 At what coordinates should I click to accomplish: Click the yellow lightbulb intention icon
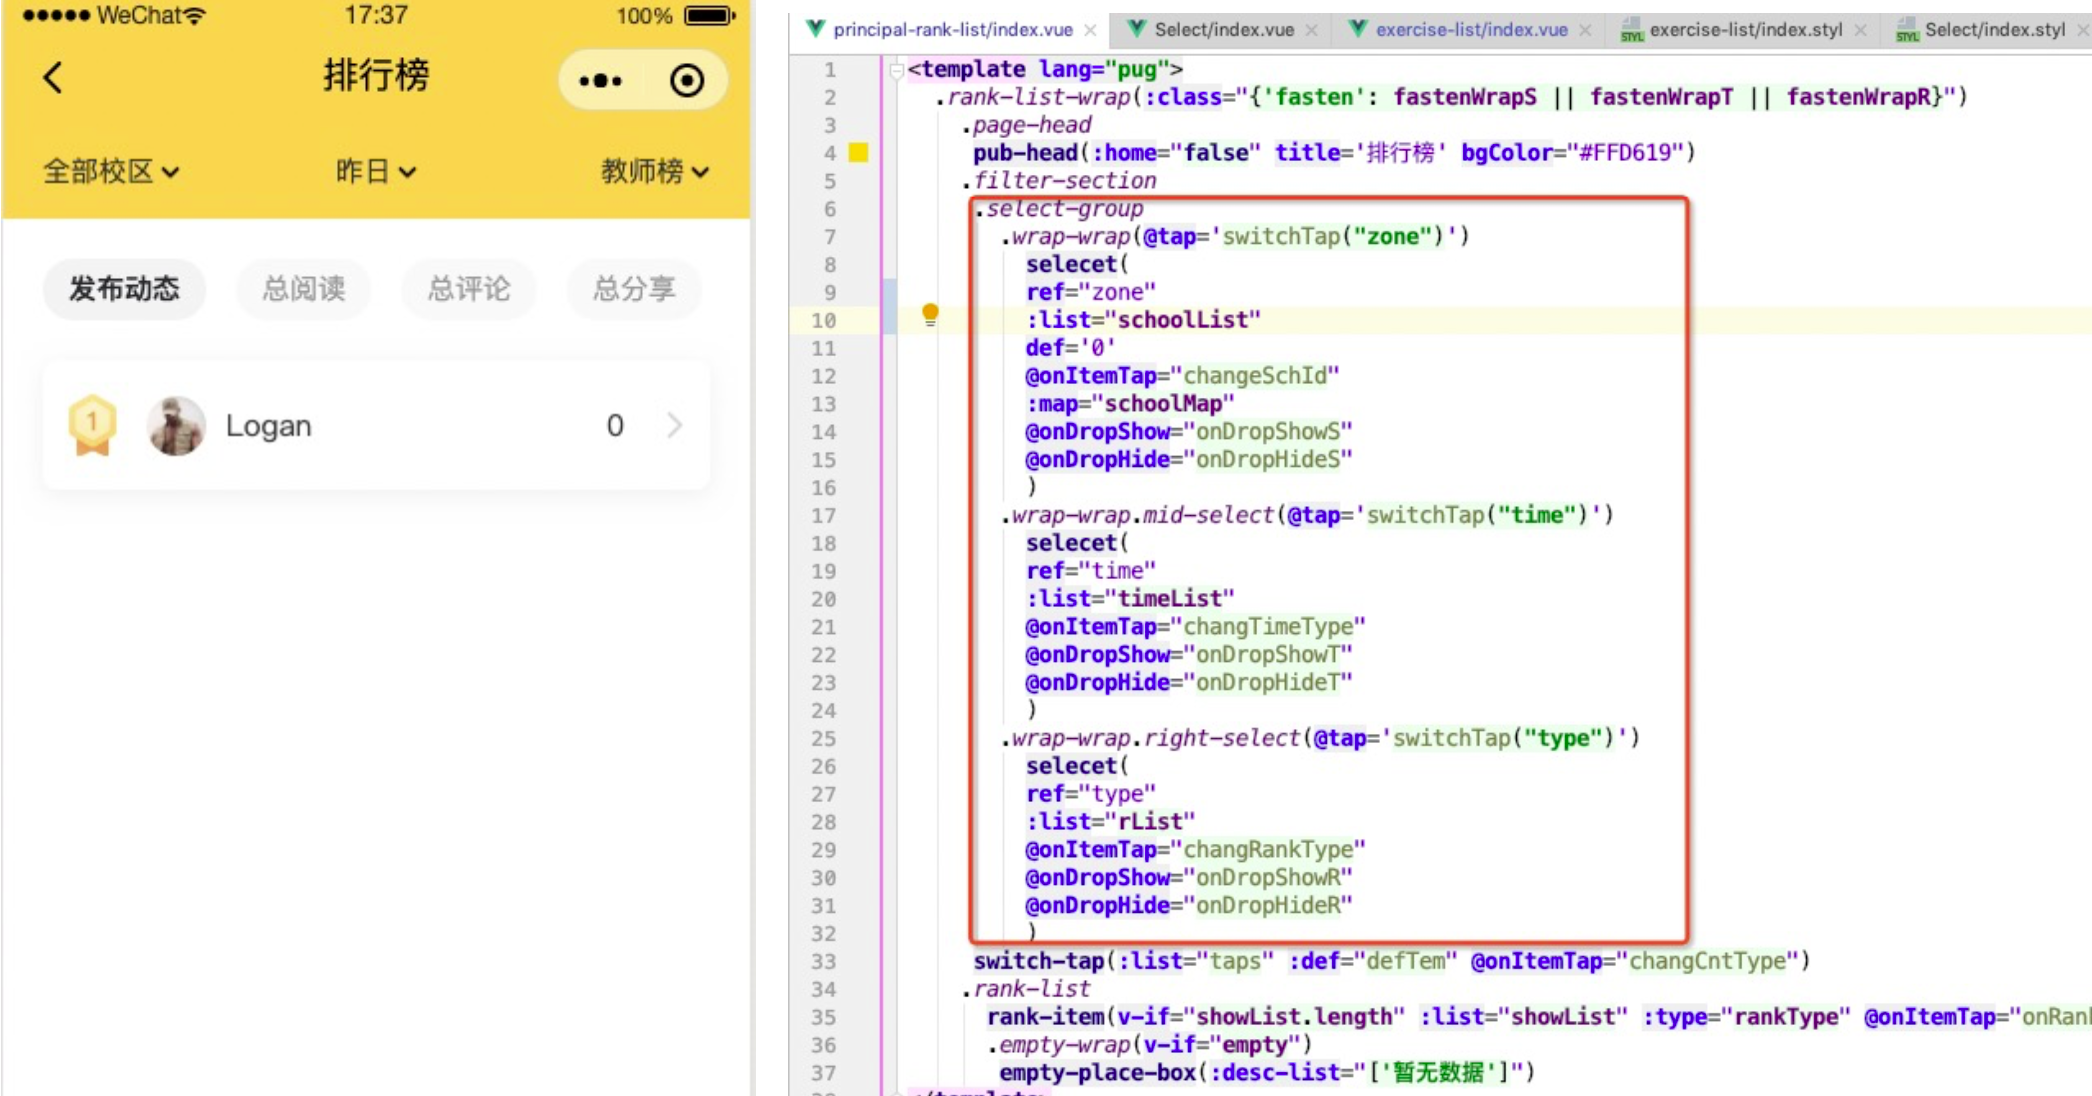tap(930, 315)
